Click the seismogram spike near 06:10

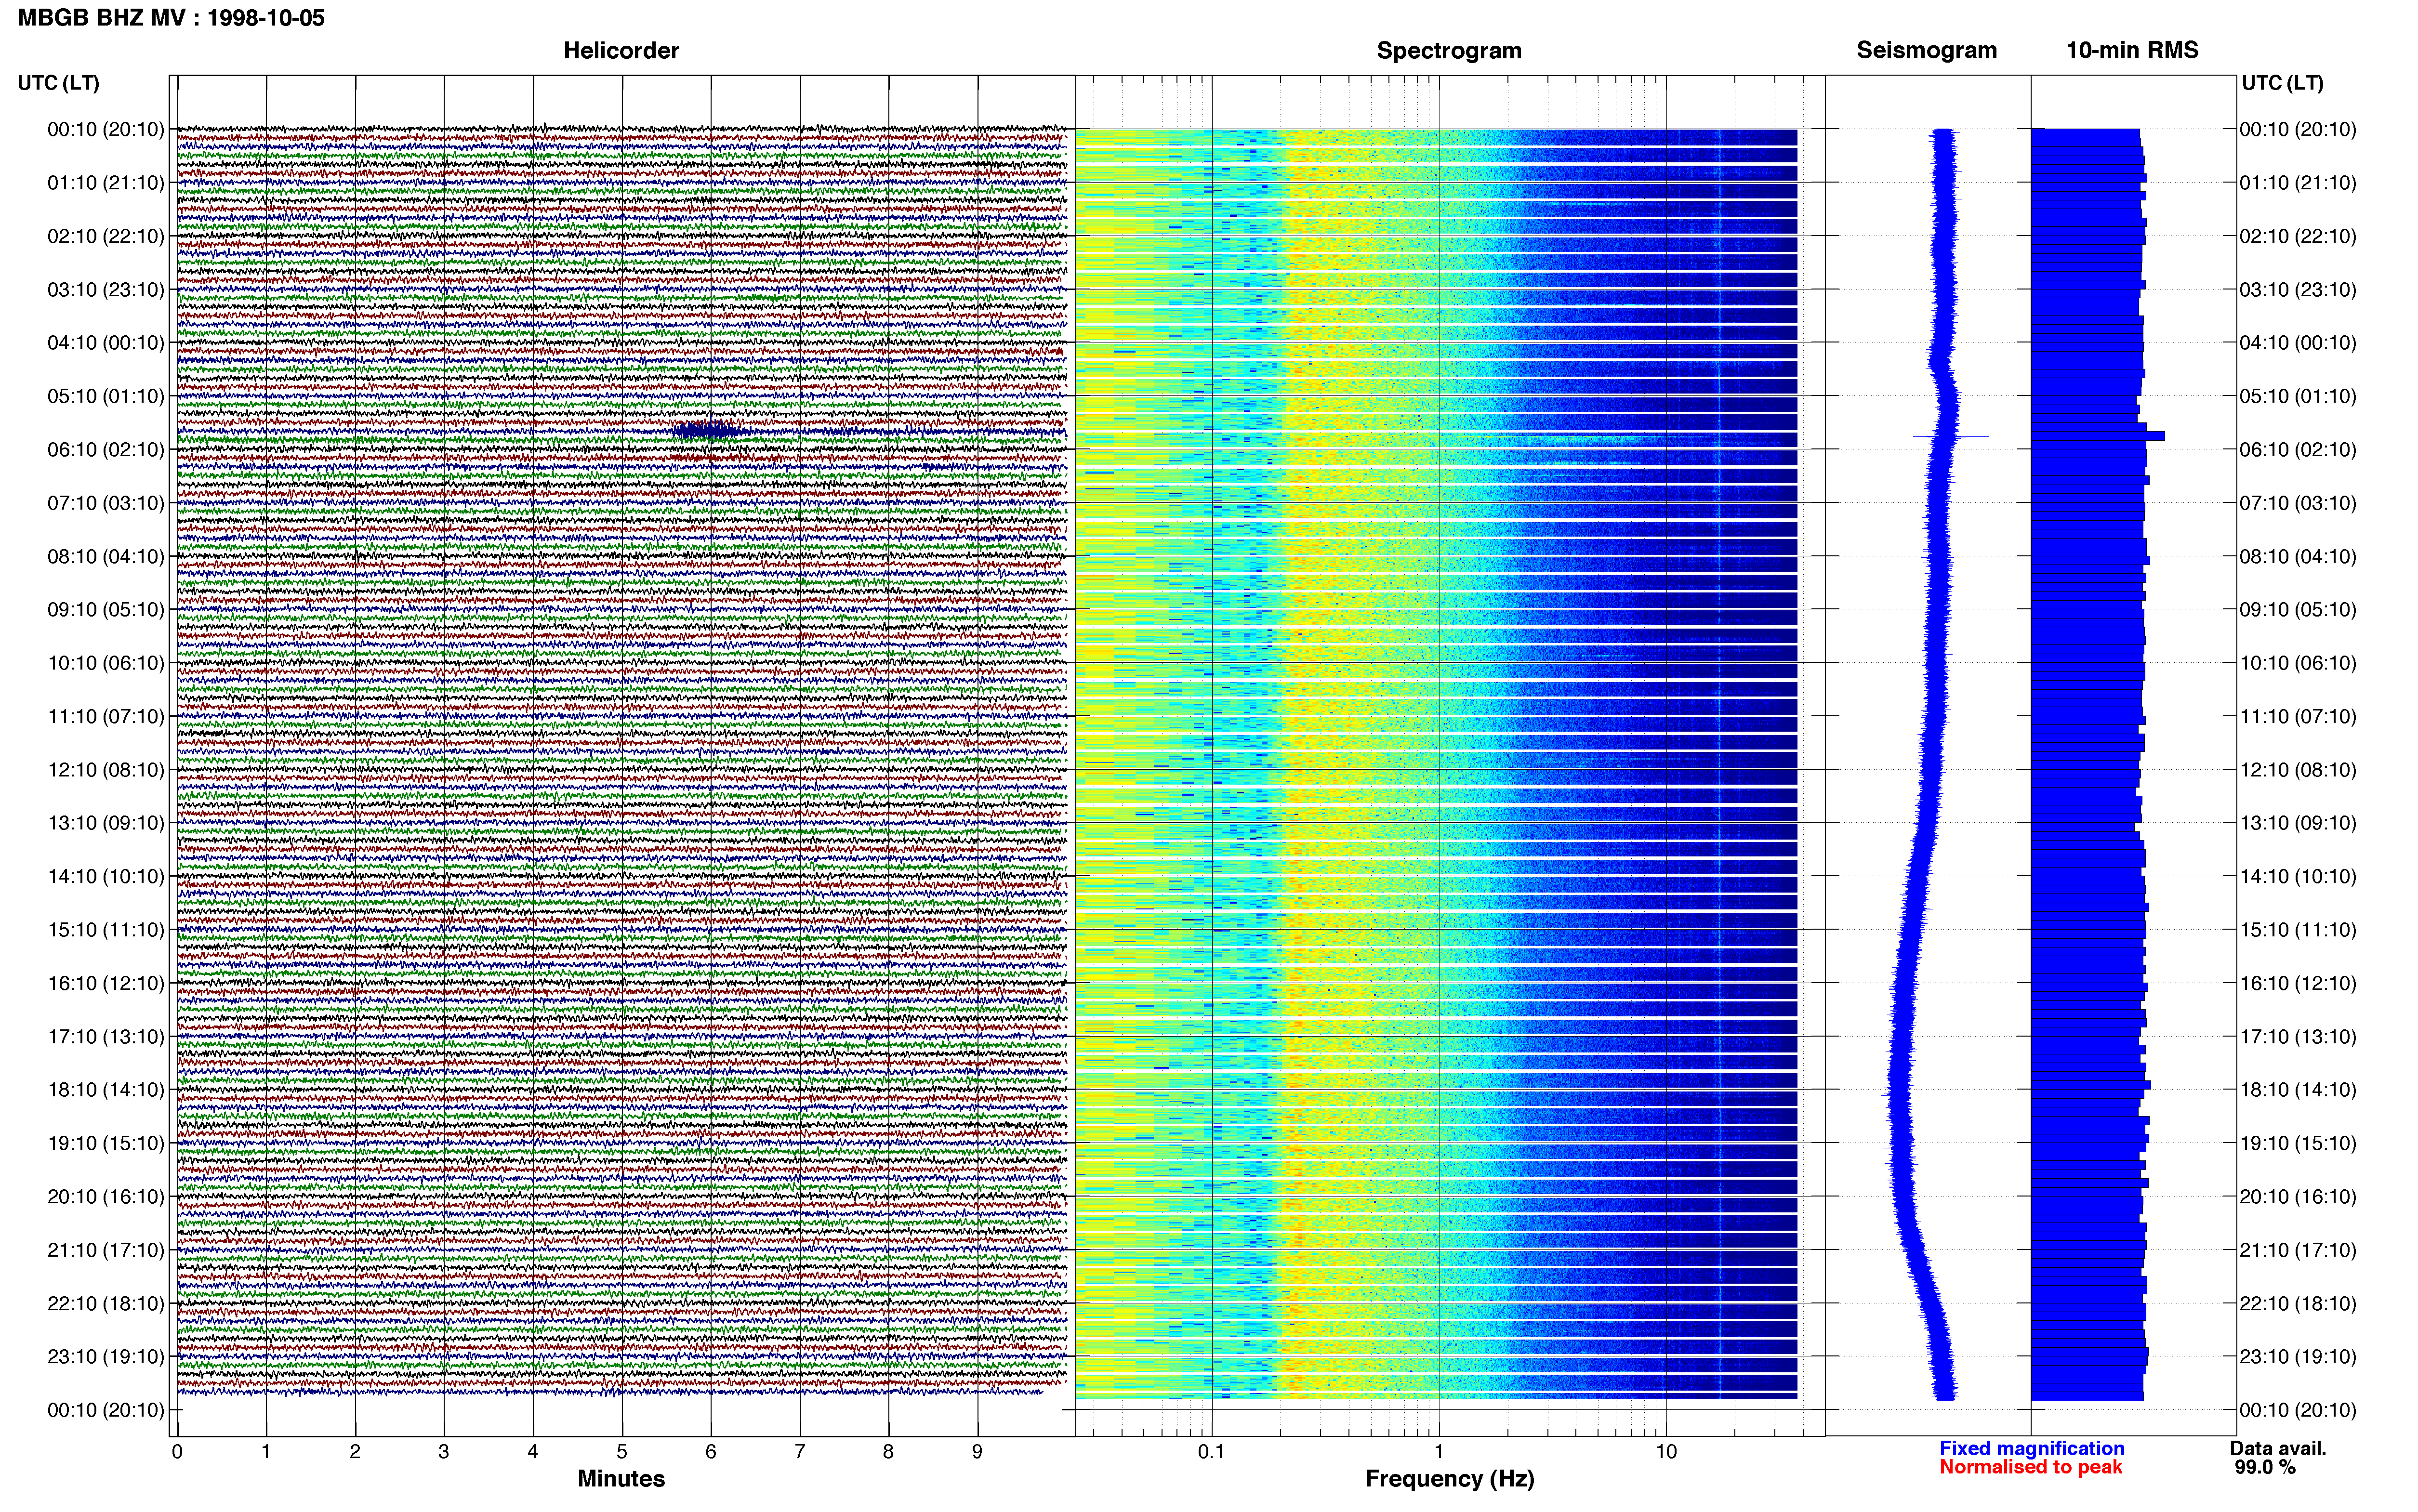(1950, 437)
